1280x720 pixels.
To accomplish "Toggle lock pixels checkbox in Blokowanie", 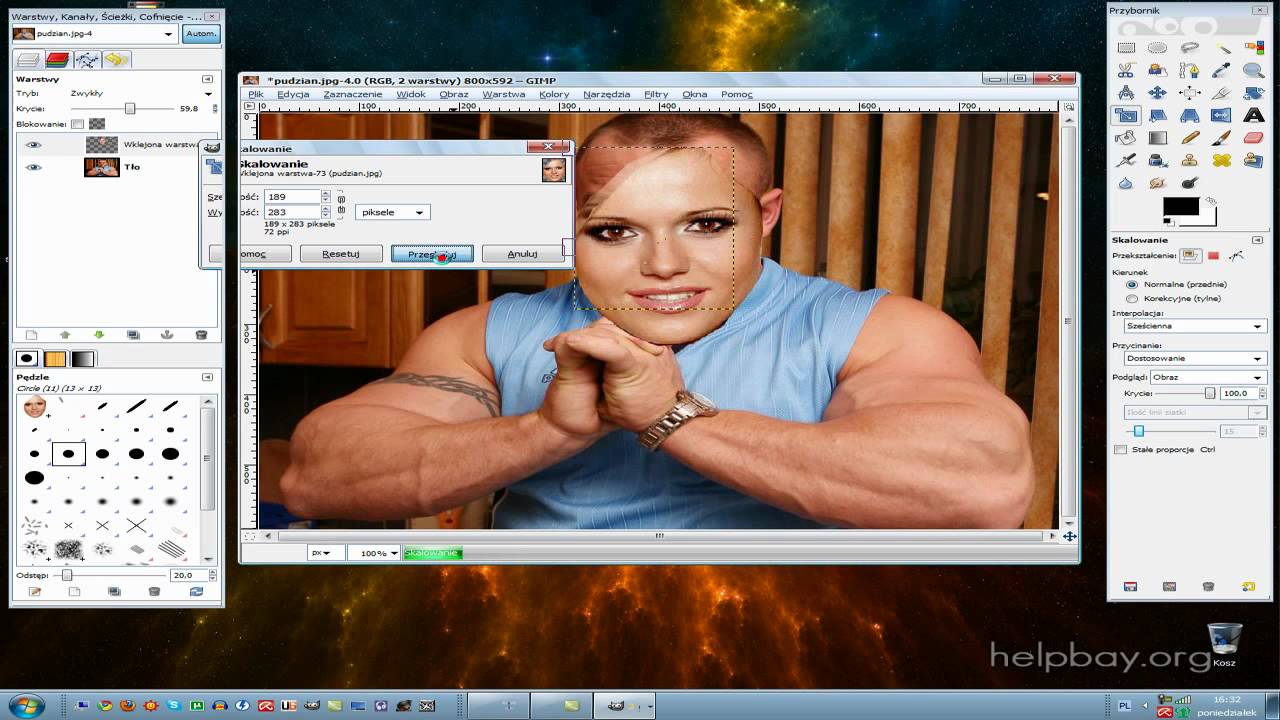I will click(x=77, y=124).
